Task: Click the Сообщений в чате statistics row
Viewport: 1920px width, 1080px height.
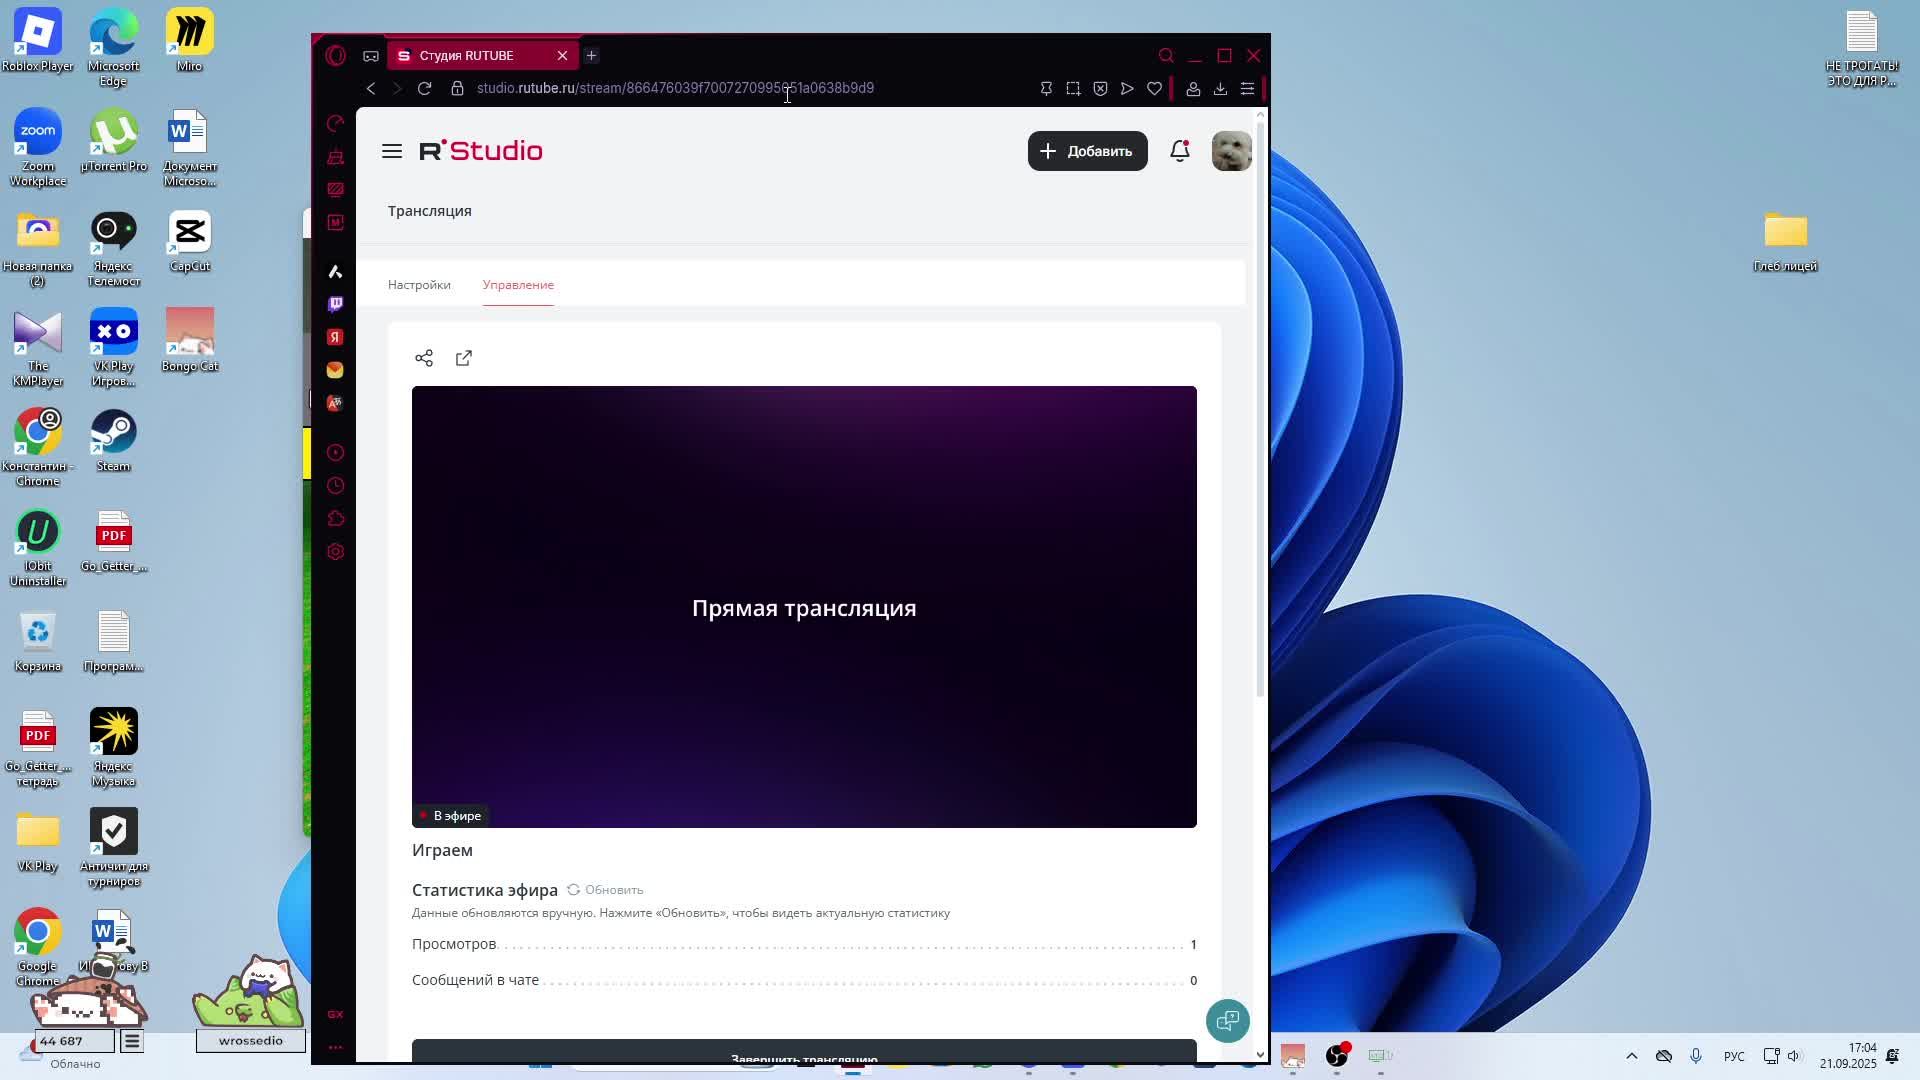Action: 804,980
